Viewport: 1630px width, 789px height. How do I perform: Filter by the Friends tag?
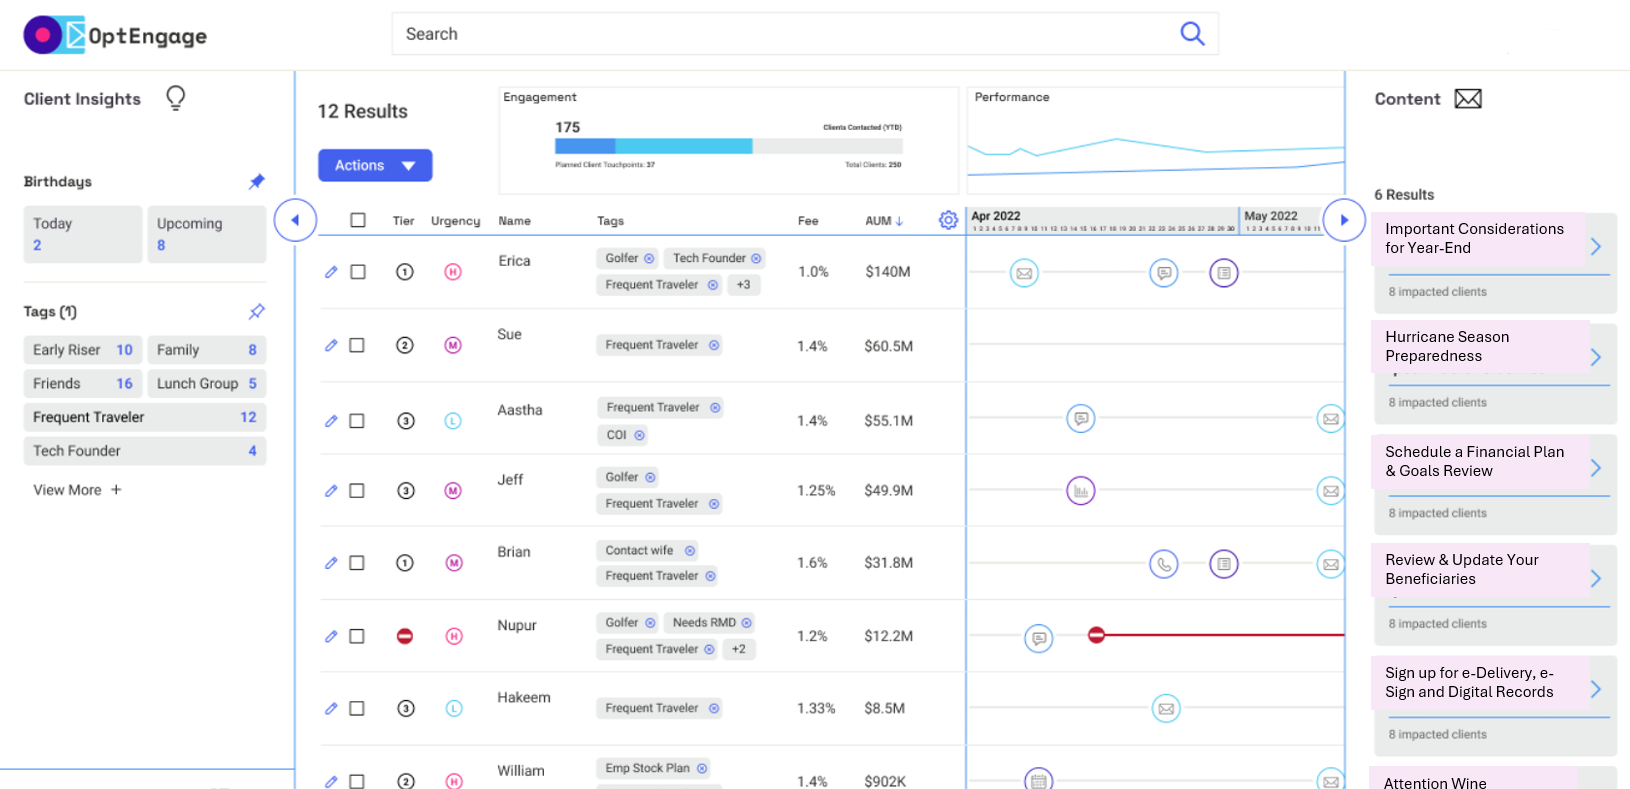[83, 384]
